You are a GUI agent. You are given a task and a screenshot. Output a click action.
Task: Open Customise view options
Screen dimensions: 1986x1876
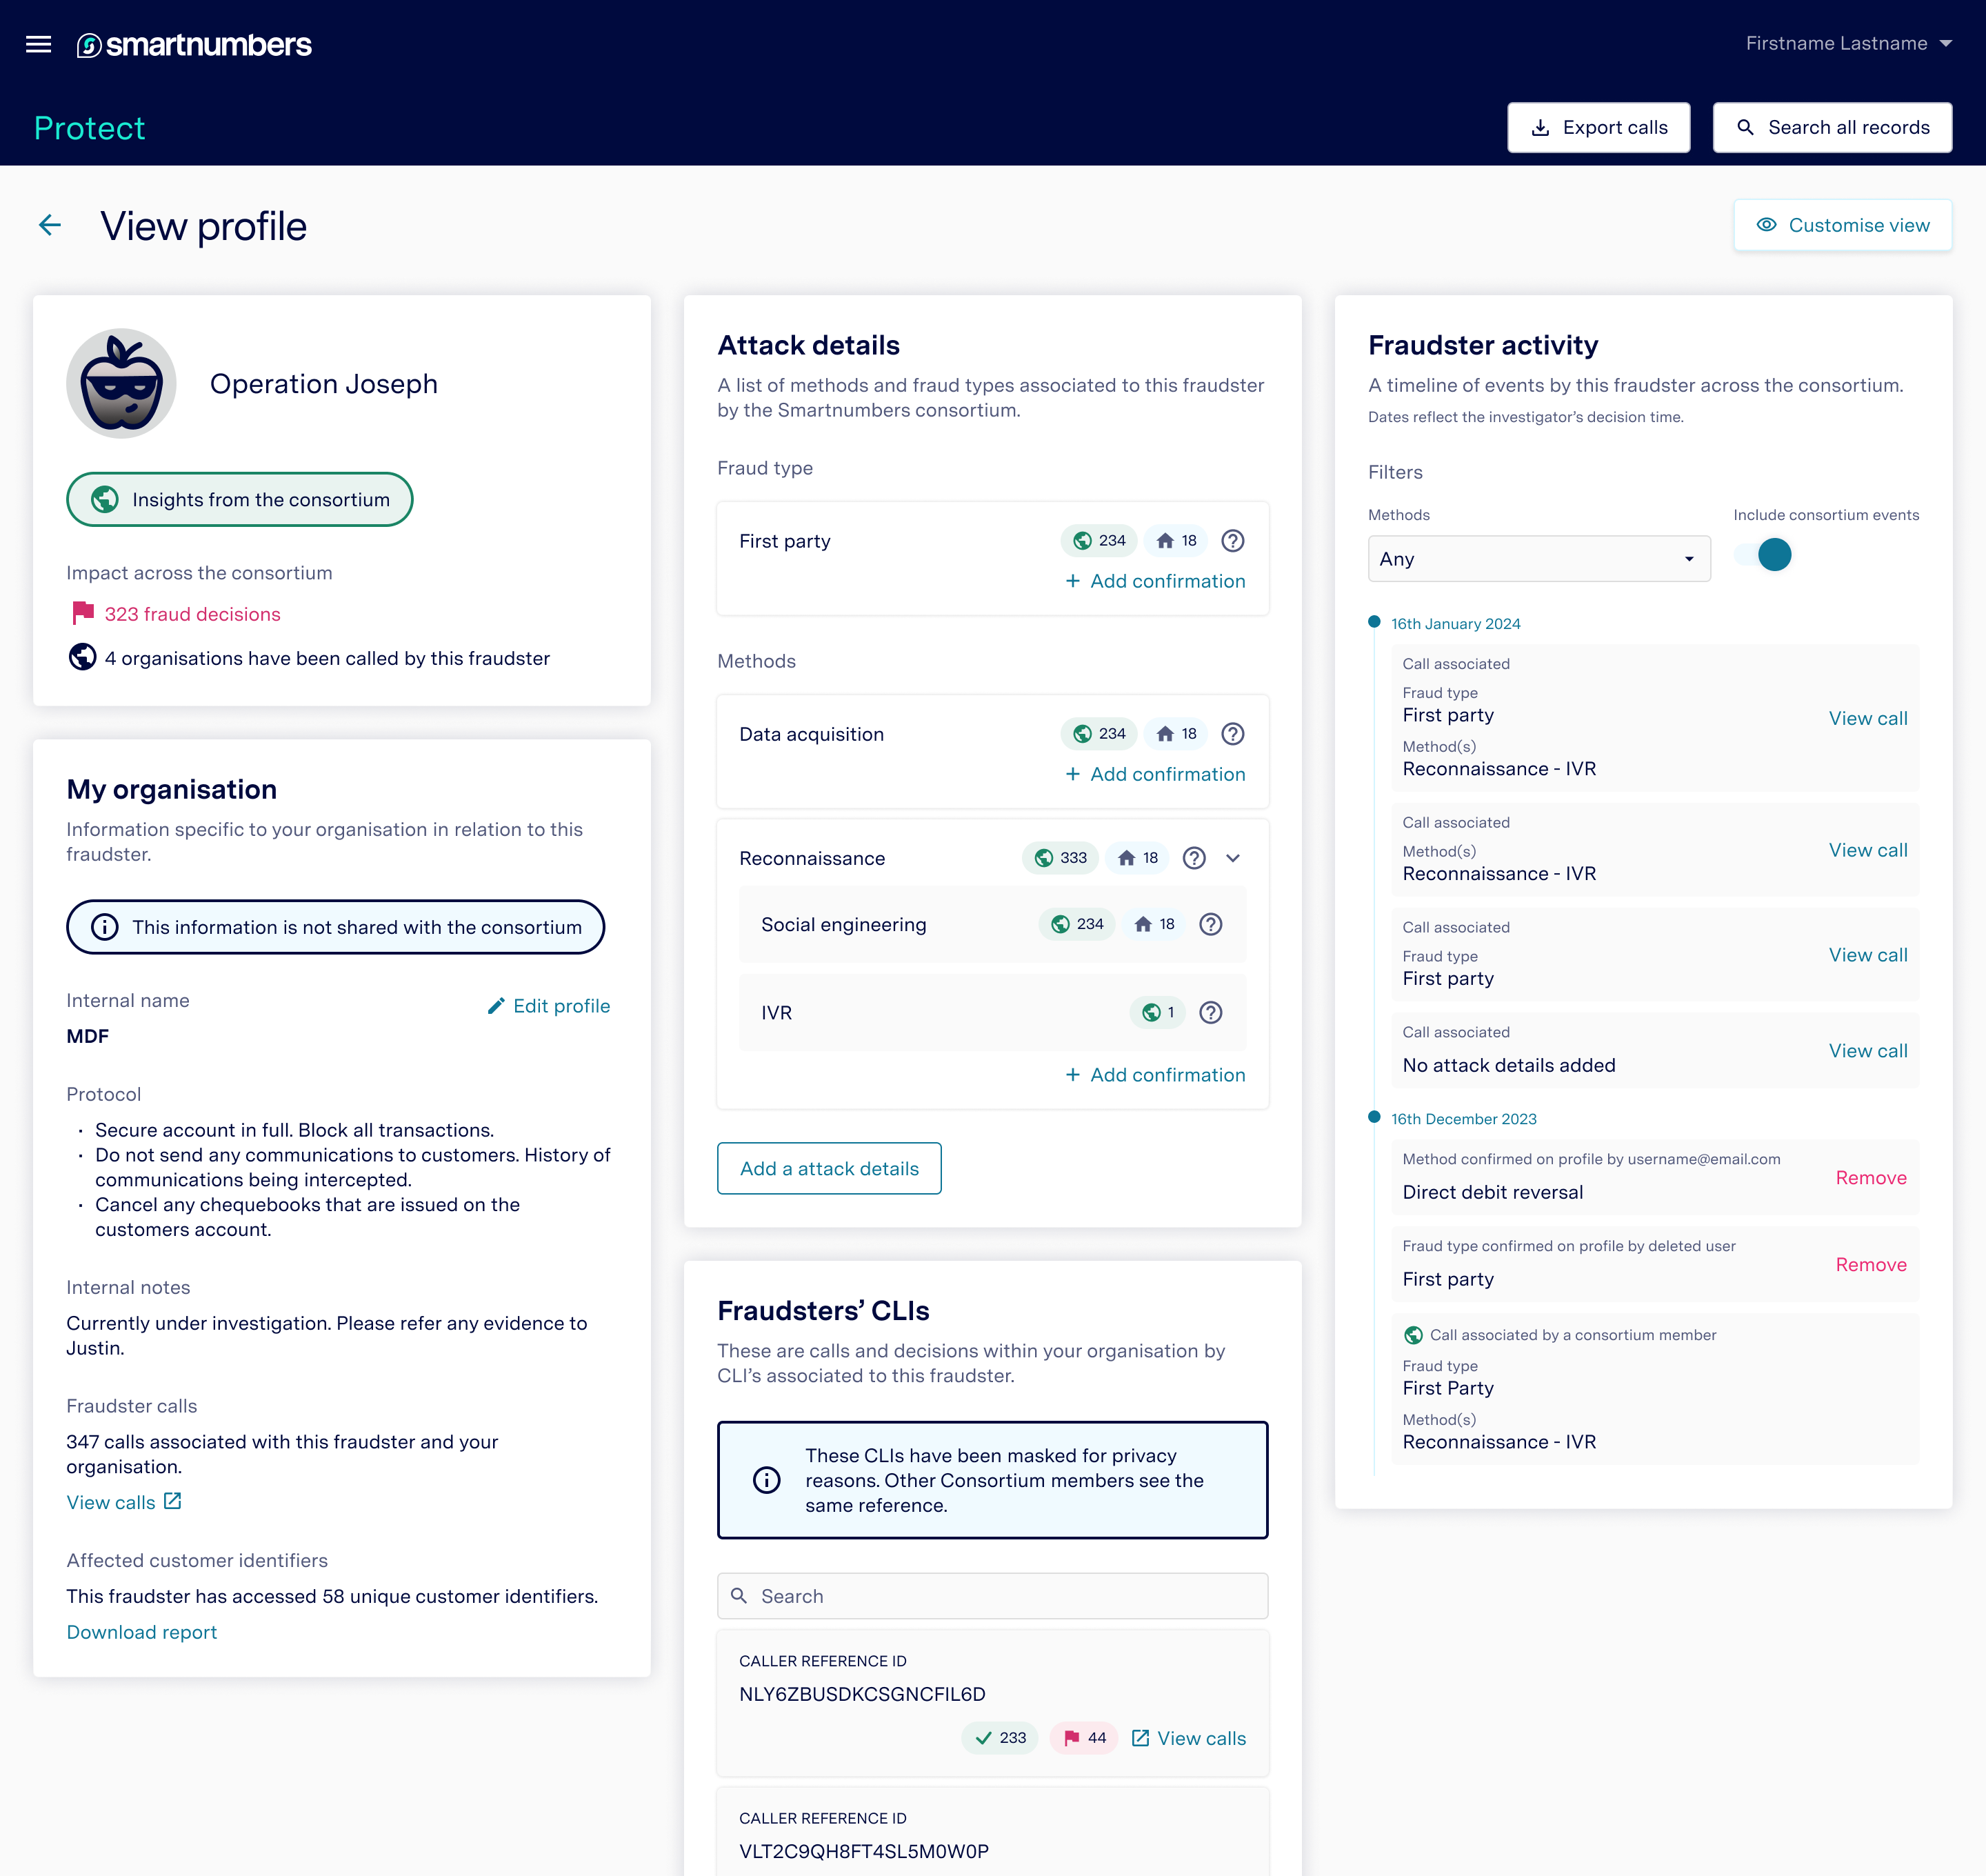point(1842,226)
